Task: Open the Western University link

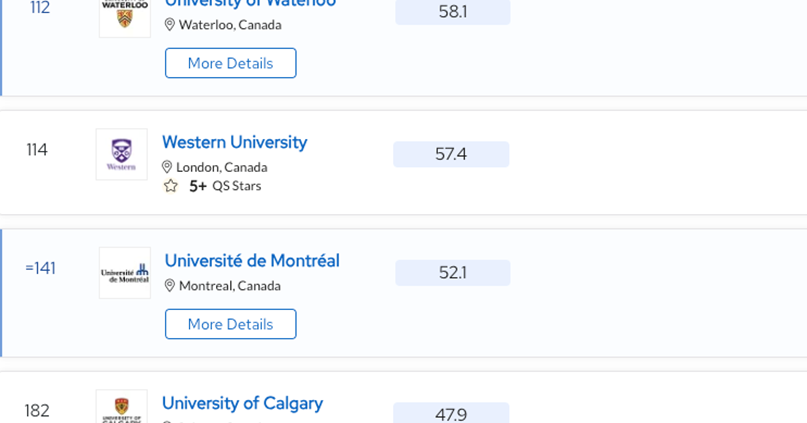Action: point(235,142)
